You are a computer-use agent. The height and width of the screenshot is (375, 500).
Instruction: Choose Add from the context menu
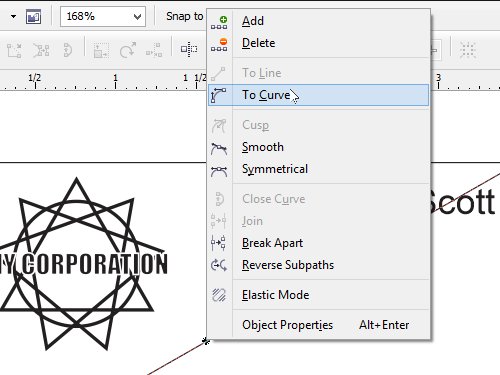click(x=318, y=21)
